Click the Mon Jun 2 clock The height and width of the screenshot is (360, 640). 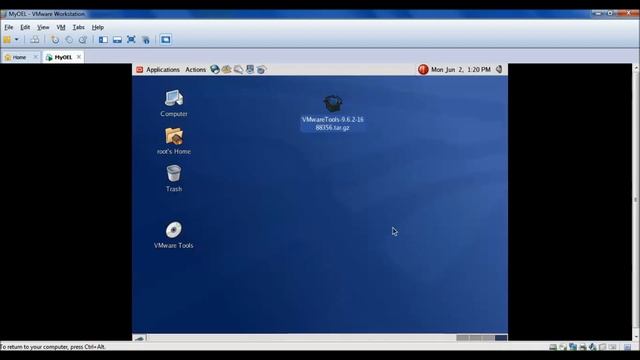[x=461, y=70]
